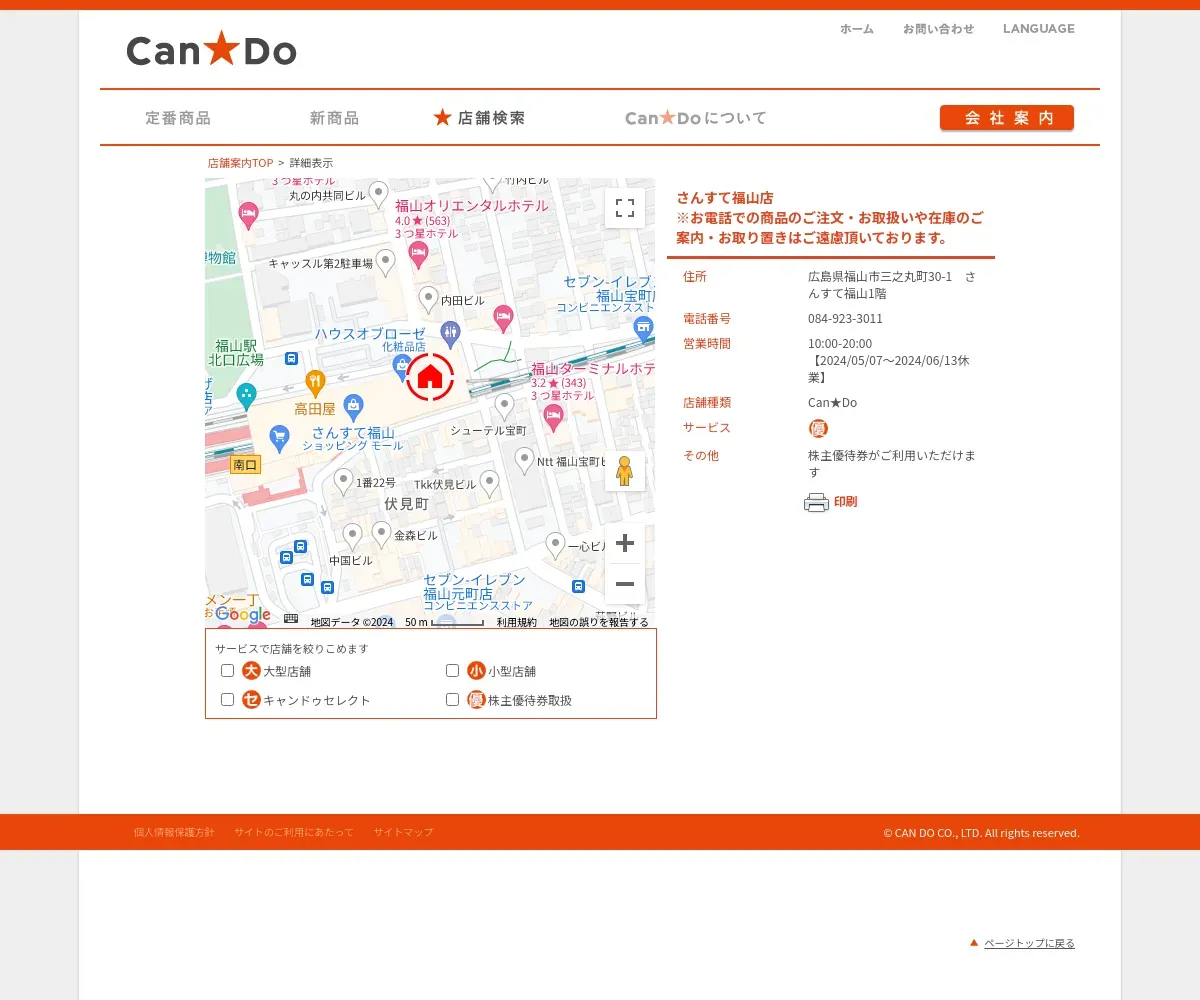1200x1000 pixels.
Task: Click the Can★Do logo
Action: pos(212,49)
